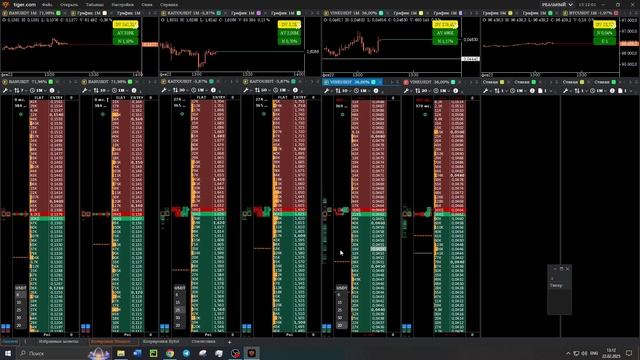Toggle green indicator dot in active VINEUSDT order book
The width and height of the screenshot is (640, 360).
tap(342, 114)
